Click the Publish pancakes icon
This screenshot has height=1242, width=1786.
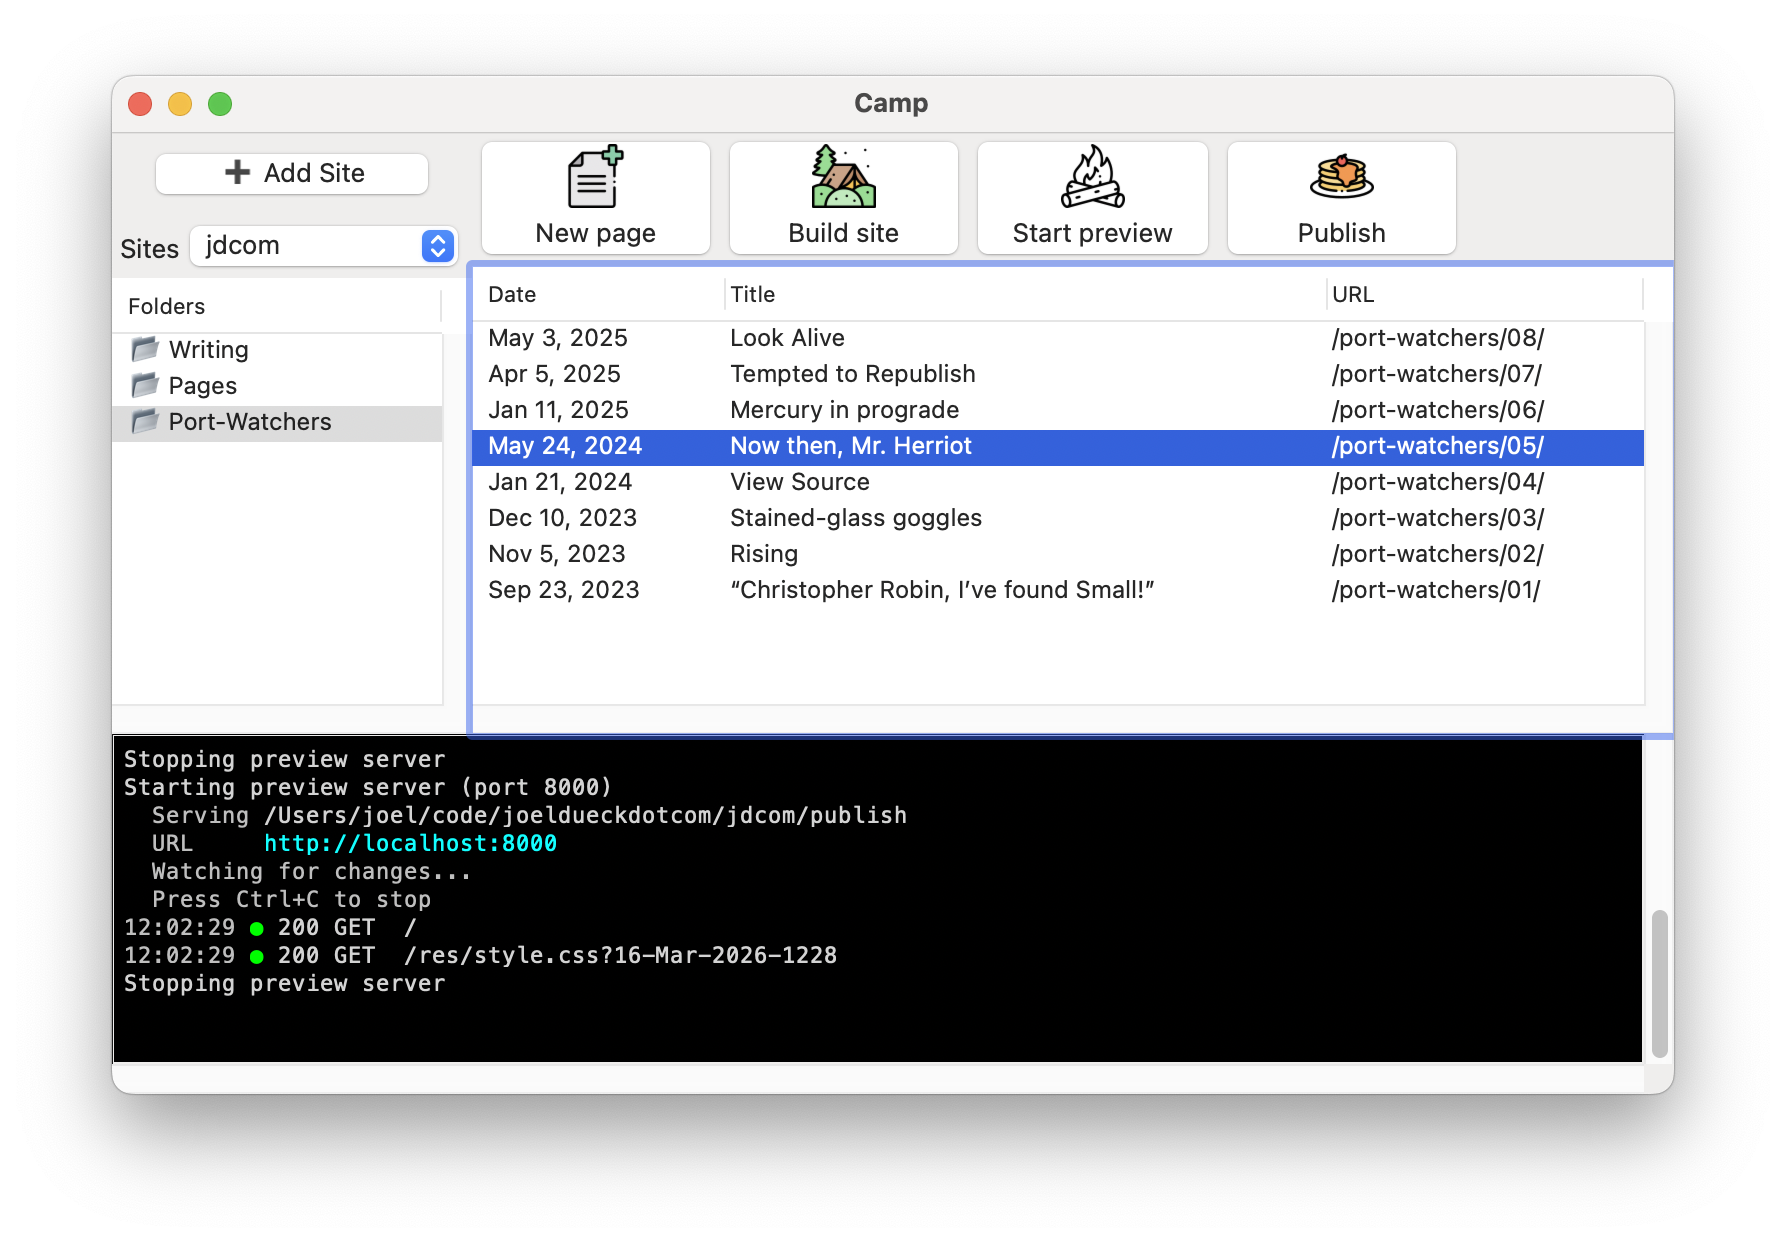pyautogui.click(x=1341, y=177)
